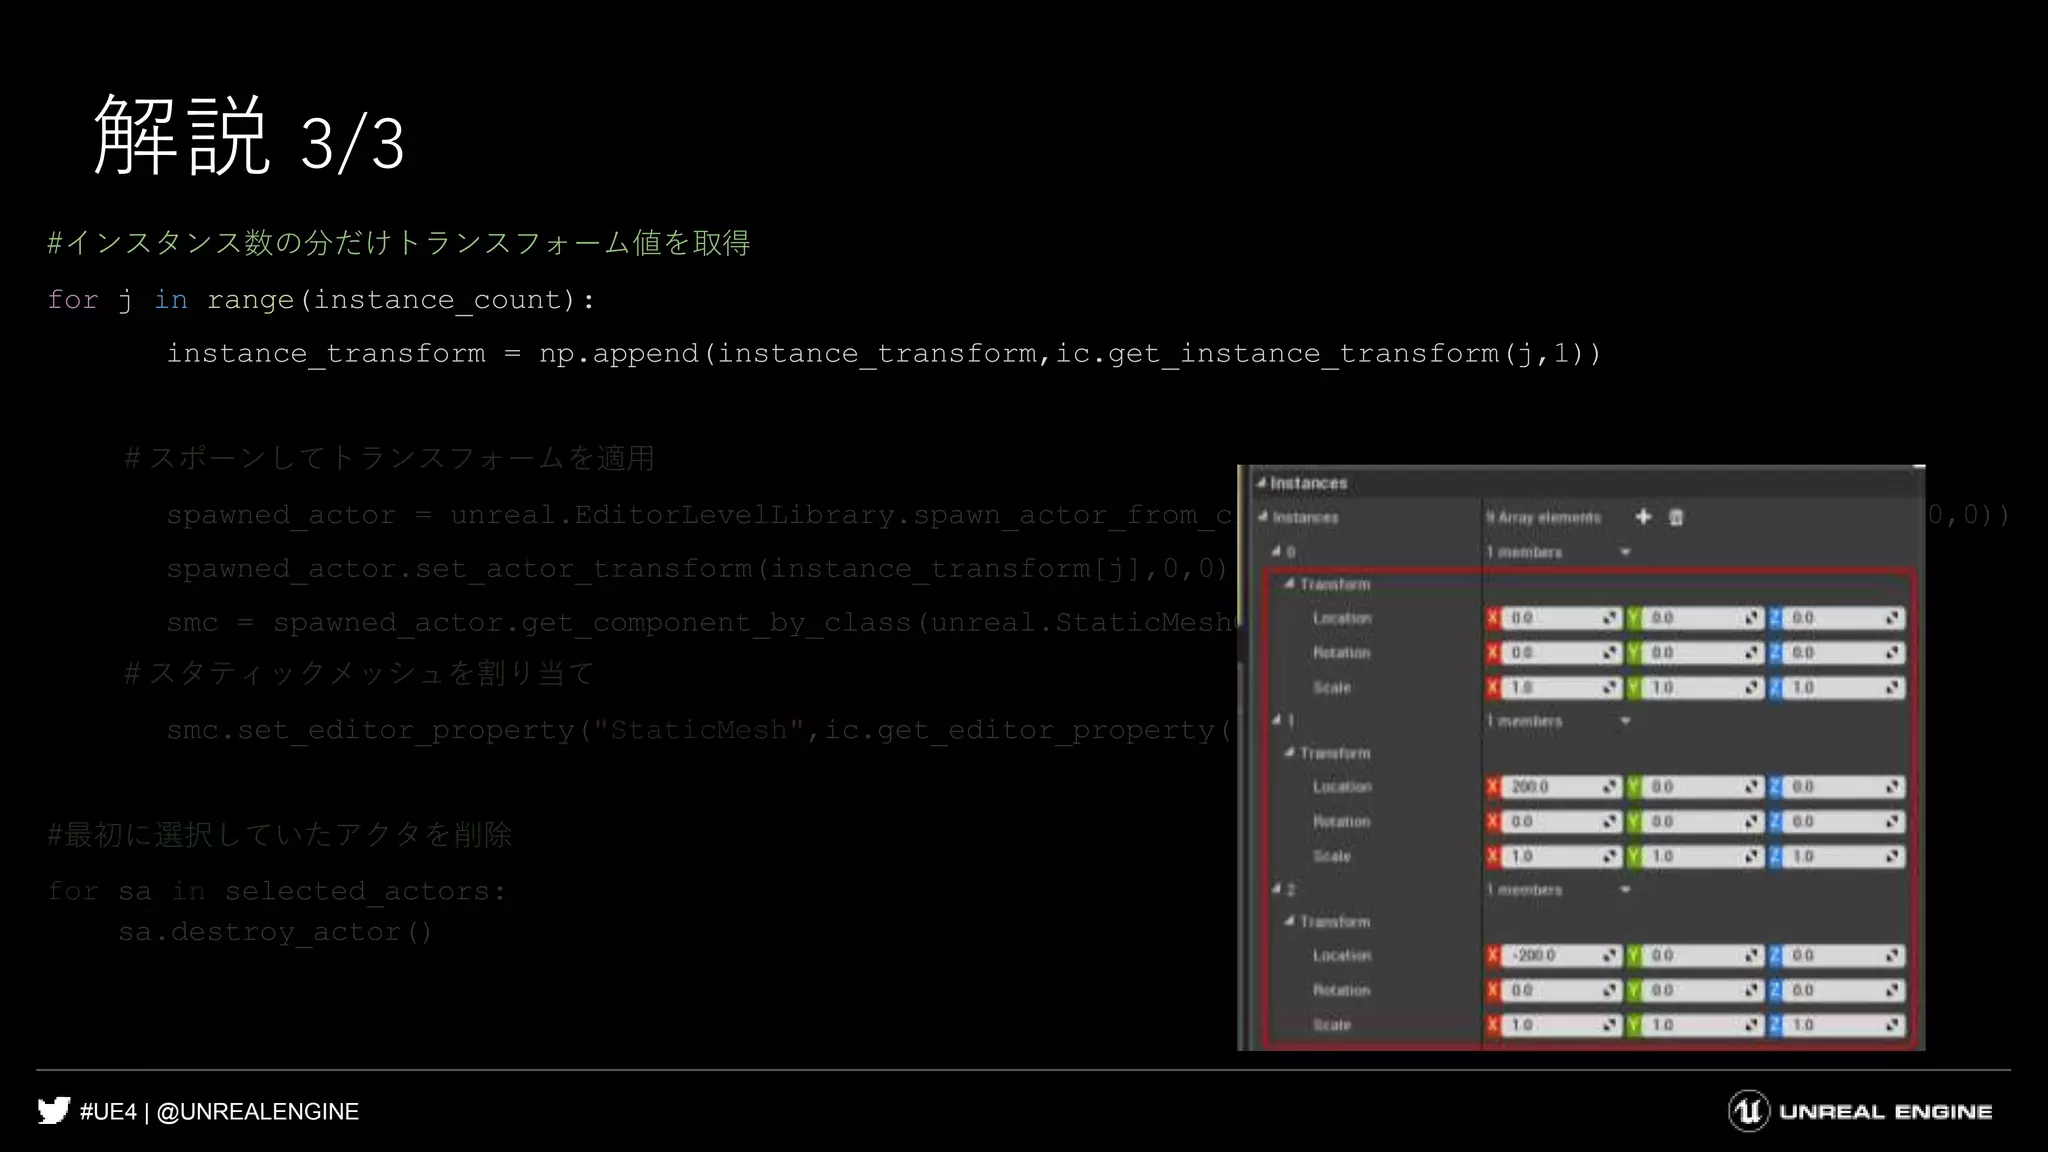Click the Location X field showing 200.0
The width and height of the screenshot is (2048, 1152).
click(1560, 787)
